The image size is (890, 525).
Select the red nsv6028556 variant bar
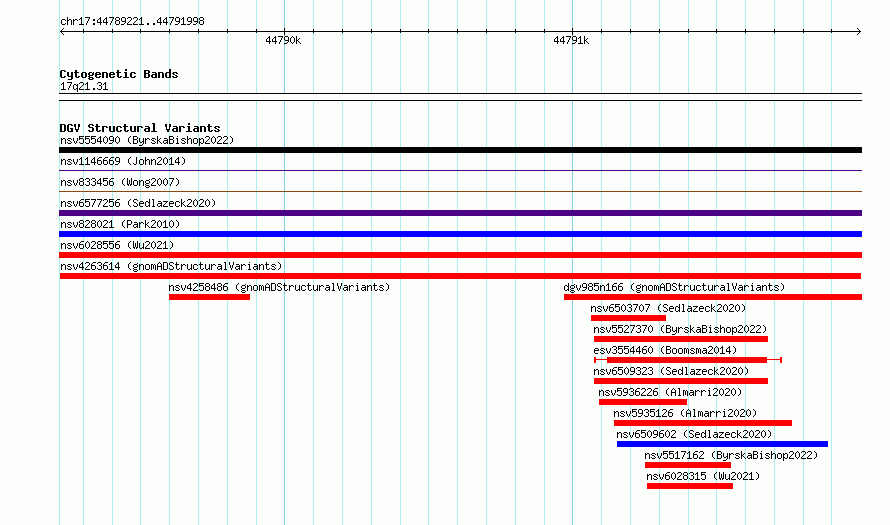click(x=460, y=255)
